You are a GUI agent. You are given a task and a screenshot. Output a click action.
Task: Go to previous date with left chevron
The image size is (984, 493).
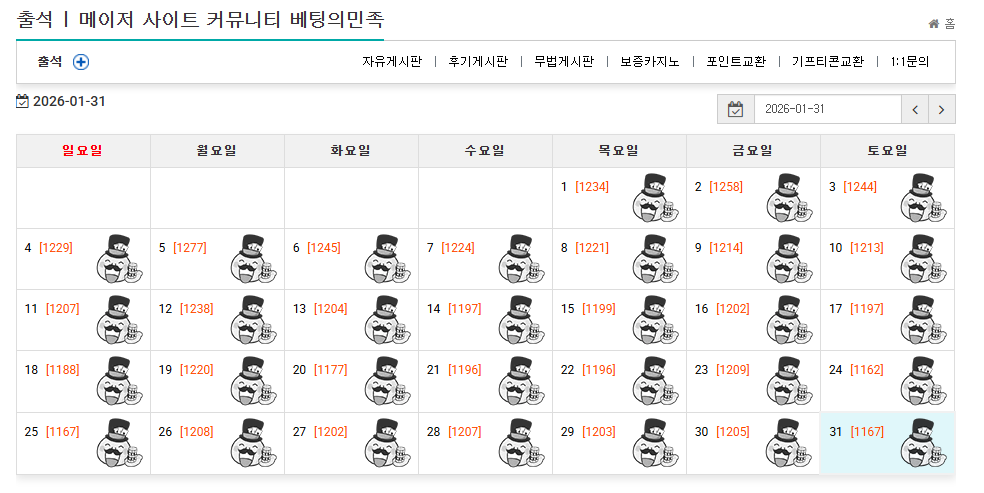[915, 109]
